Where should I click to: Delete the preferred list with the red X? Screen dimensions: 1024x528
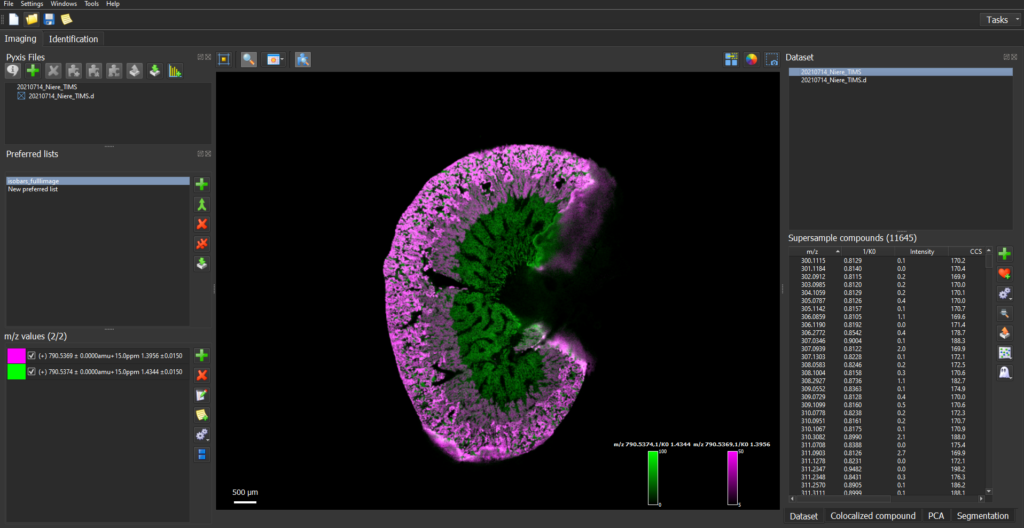tap(202, 224)
